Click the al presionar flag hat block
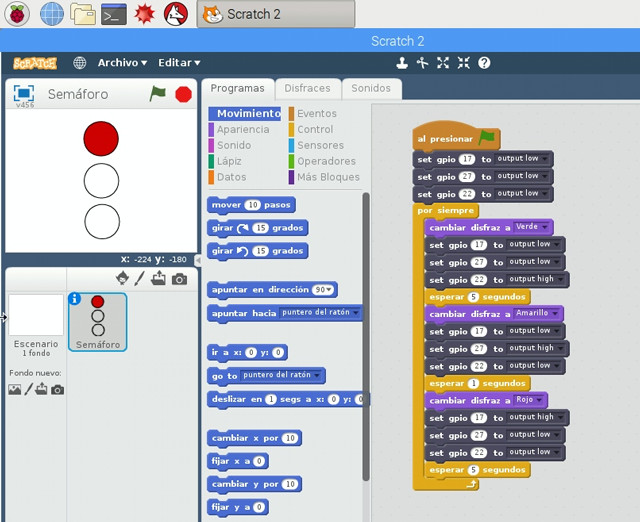 coord(456,137)
